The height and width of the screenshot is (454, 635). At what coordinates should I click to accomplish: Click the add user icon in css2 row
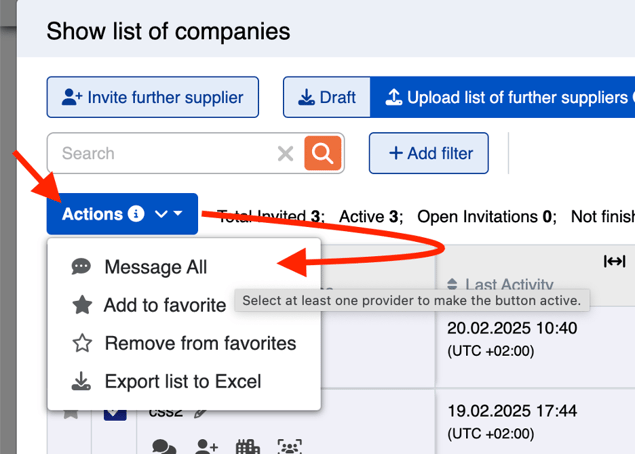[207, 446]
